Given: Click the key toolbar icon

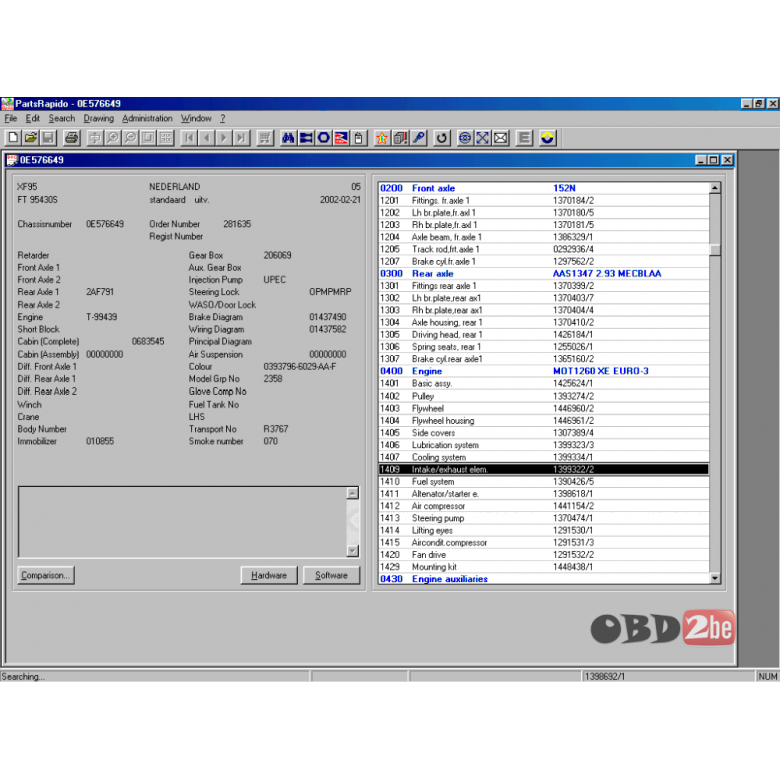Looking at the screenshot, I should coord(418,138).
